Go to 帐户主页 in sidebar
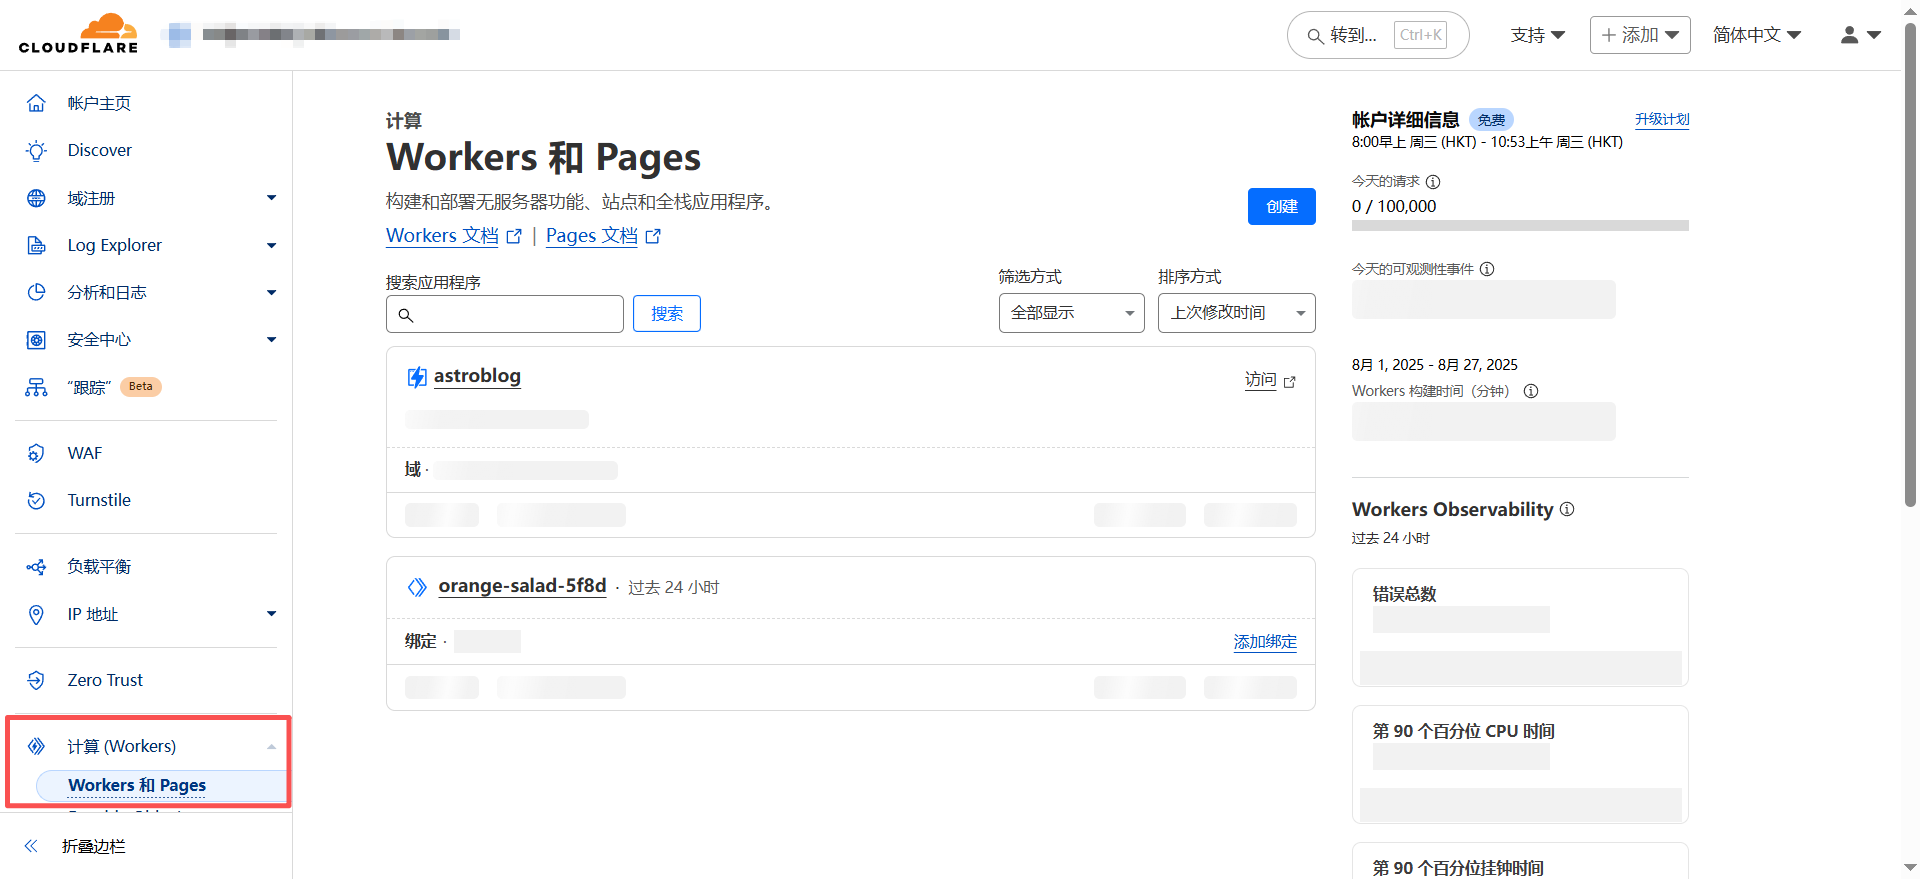This screenshot has width=1920, height=879. point(99,103)
